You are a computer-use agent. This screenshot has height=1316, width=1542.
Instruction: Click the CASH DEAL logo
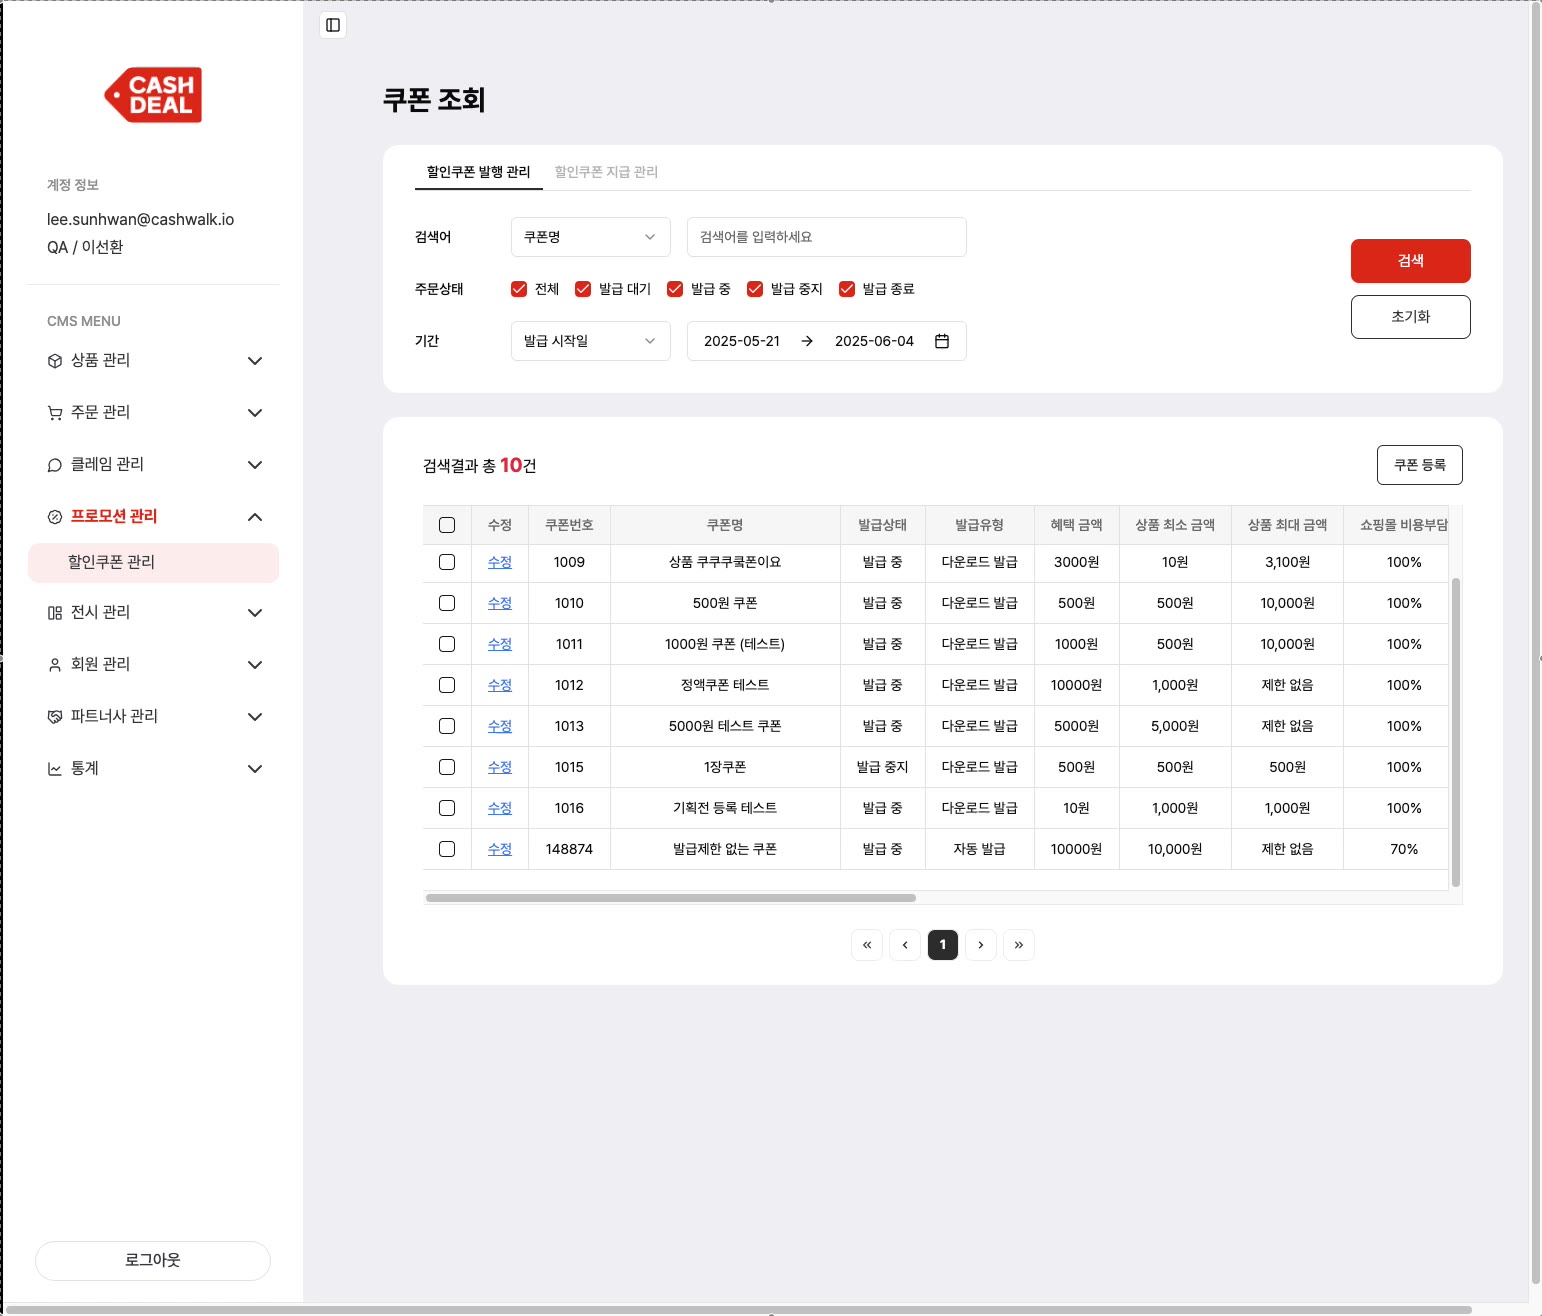tap(154, 95)
